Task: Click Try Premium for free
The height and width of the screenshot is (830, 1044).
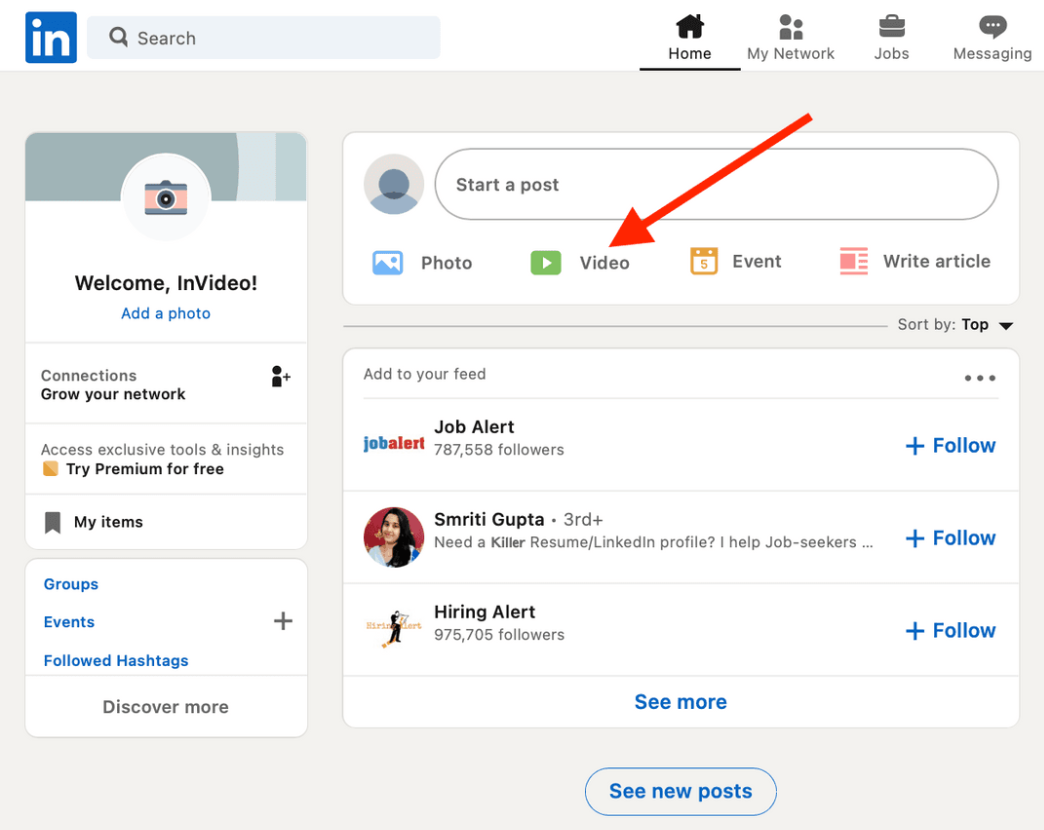Action: (144, 469)
